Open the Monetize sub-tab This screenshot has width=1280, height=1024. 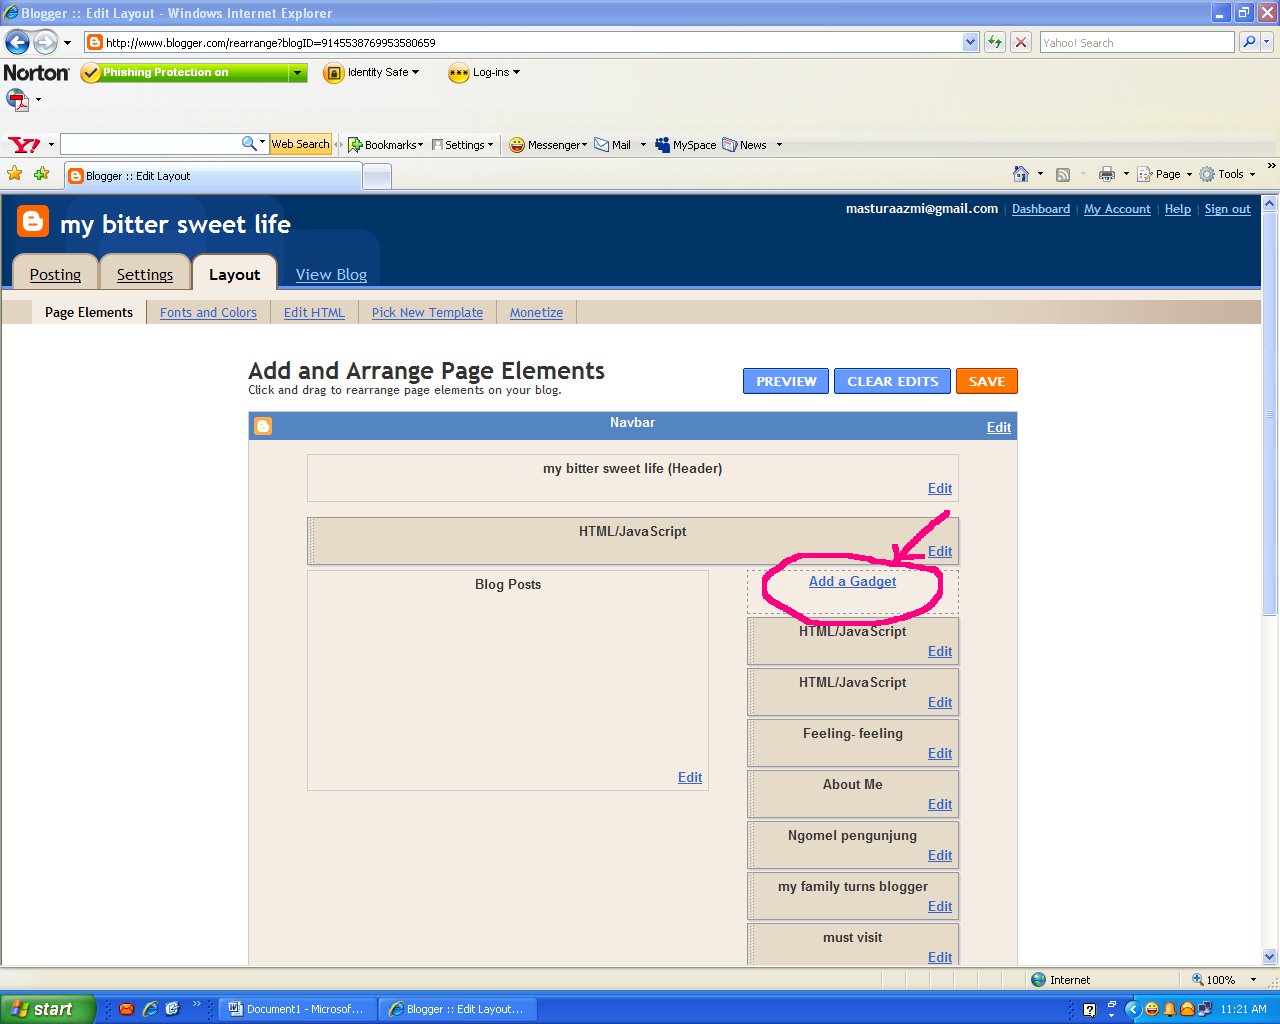(536, 313)
